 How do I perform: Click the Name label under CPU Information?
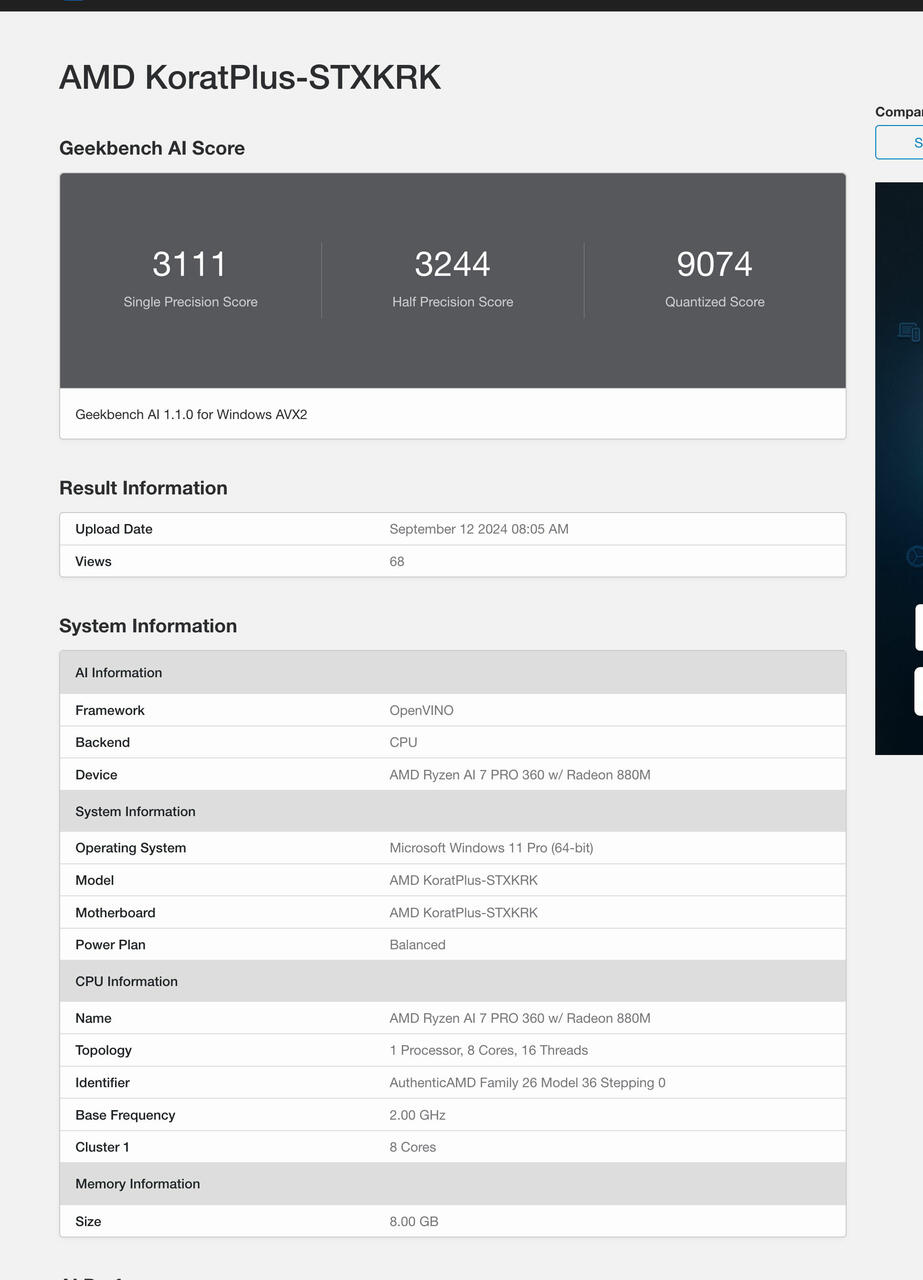[93, 1018]
